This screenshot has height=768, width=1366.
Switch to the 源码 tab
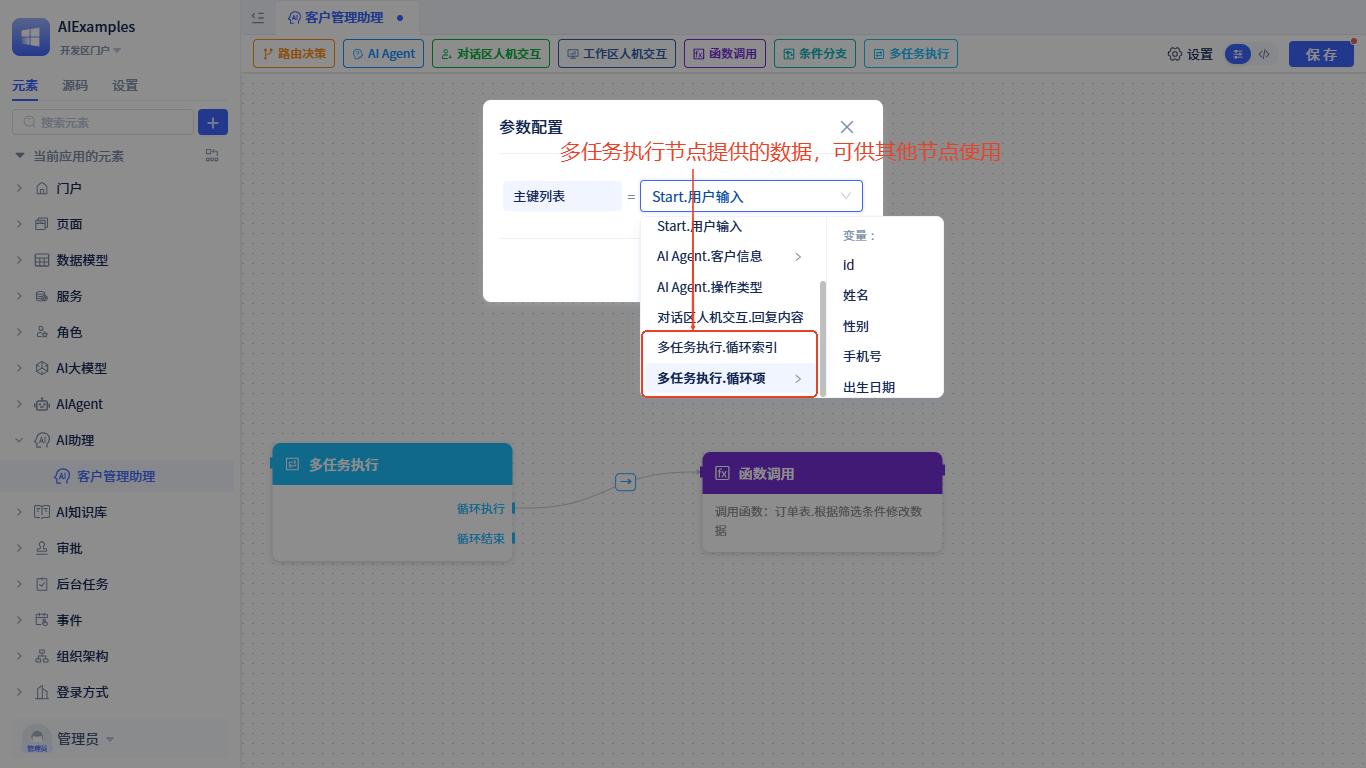(75, 86)
